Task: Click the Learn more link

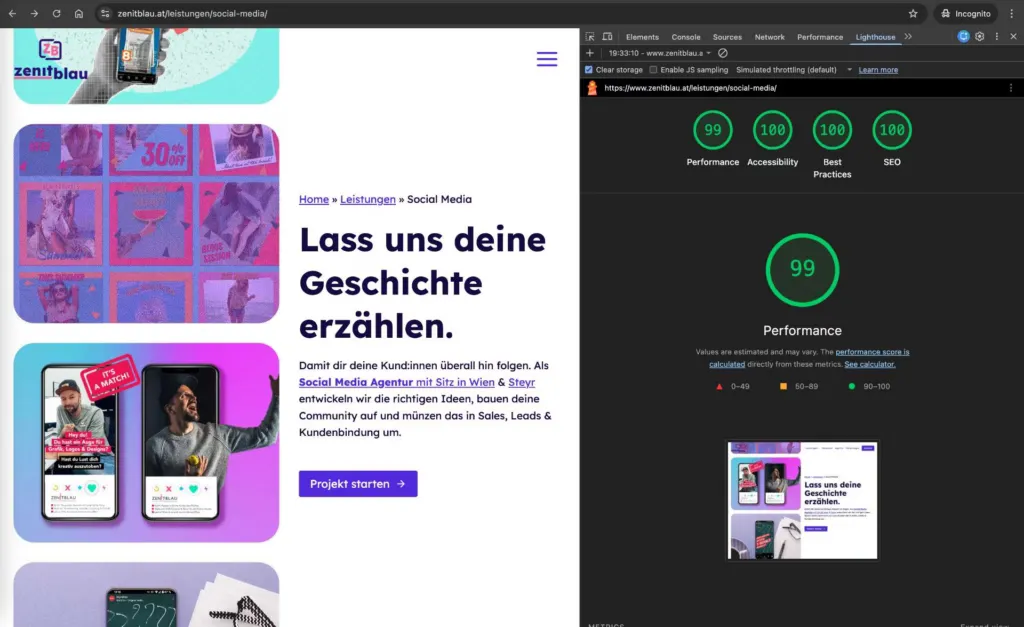Action: click(878, 70)
